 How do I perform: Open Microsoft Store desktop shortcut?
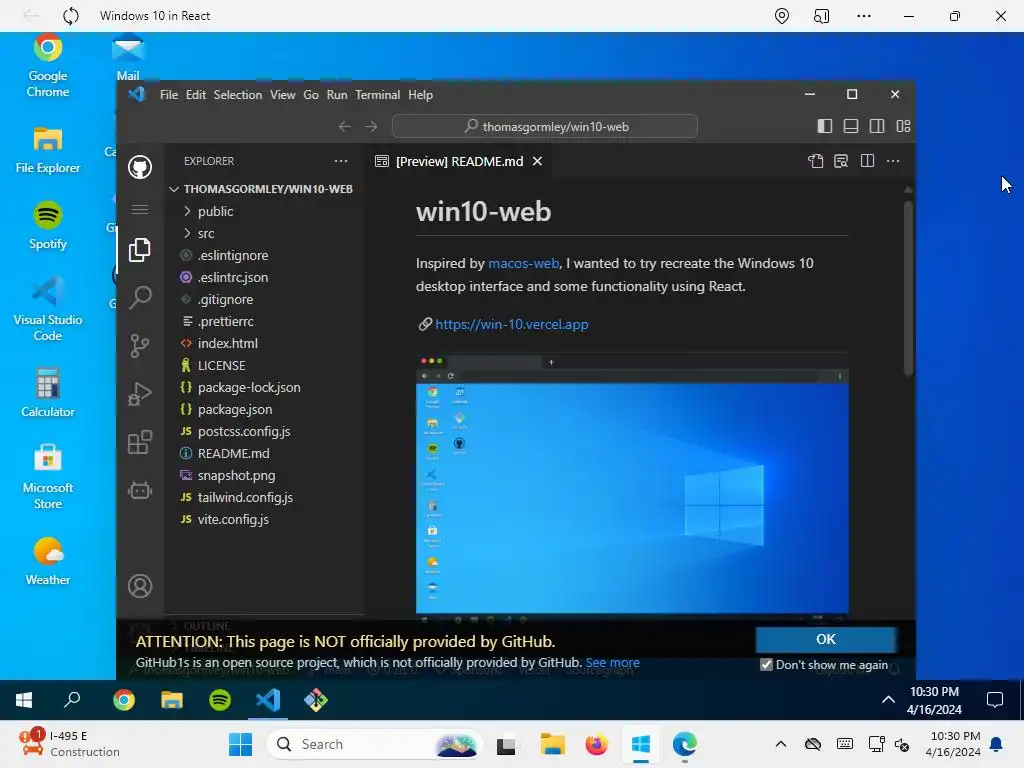48,477
